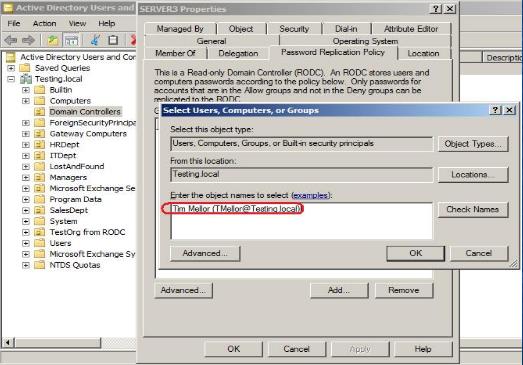This screenshot has width=523, height=365.
Task: Click the HRDept OU folder icon
Action: pos(40,145)
